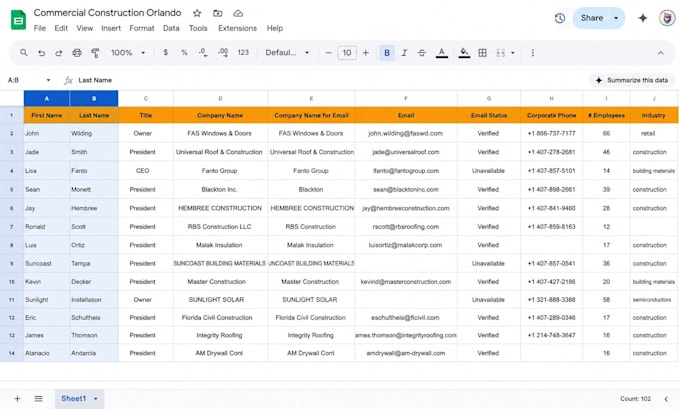Click the merge cells icon
Image resolution: width=680 pixels, height=409 pixels.
pos(500,53)
